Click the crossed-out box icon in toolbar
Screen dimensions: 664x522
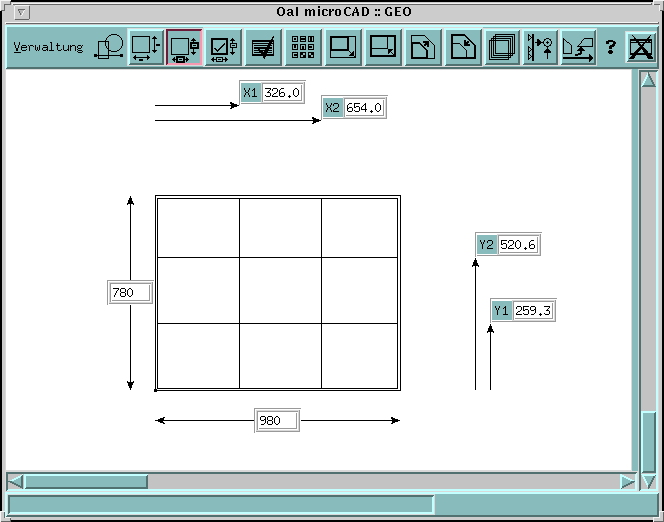point(640,47)
